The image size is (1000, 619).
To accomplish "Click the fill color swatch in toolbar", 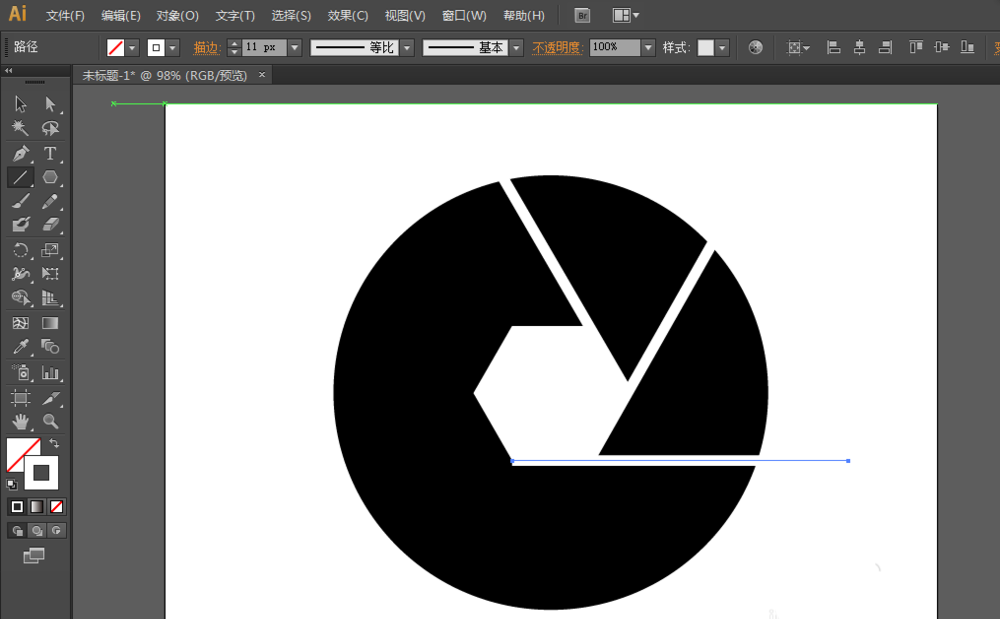I will tap(116, 46).
